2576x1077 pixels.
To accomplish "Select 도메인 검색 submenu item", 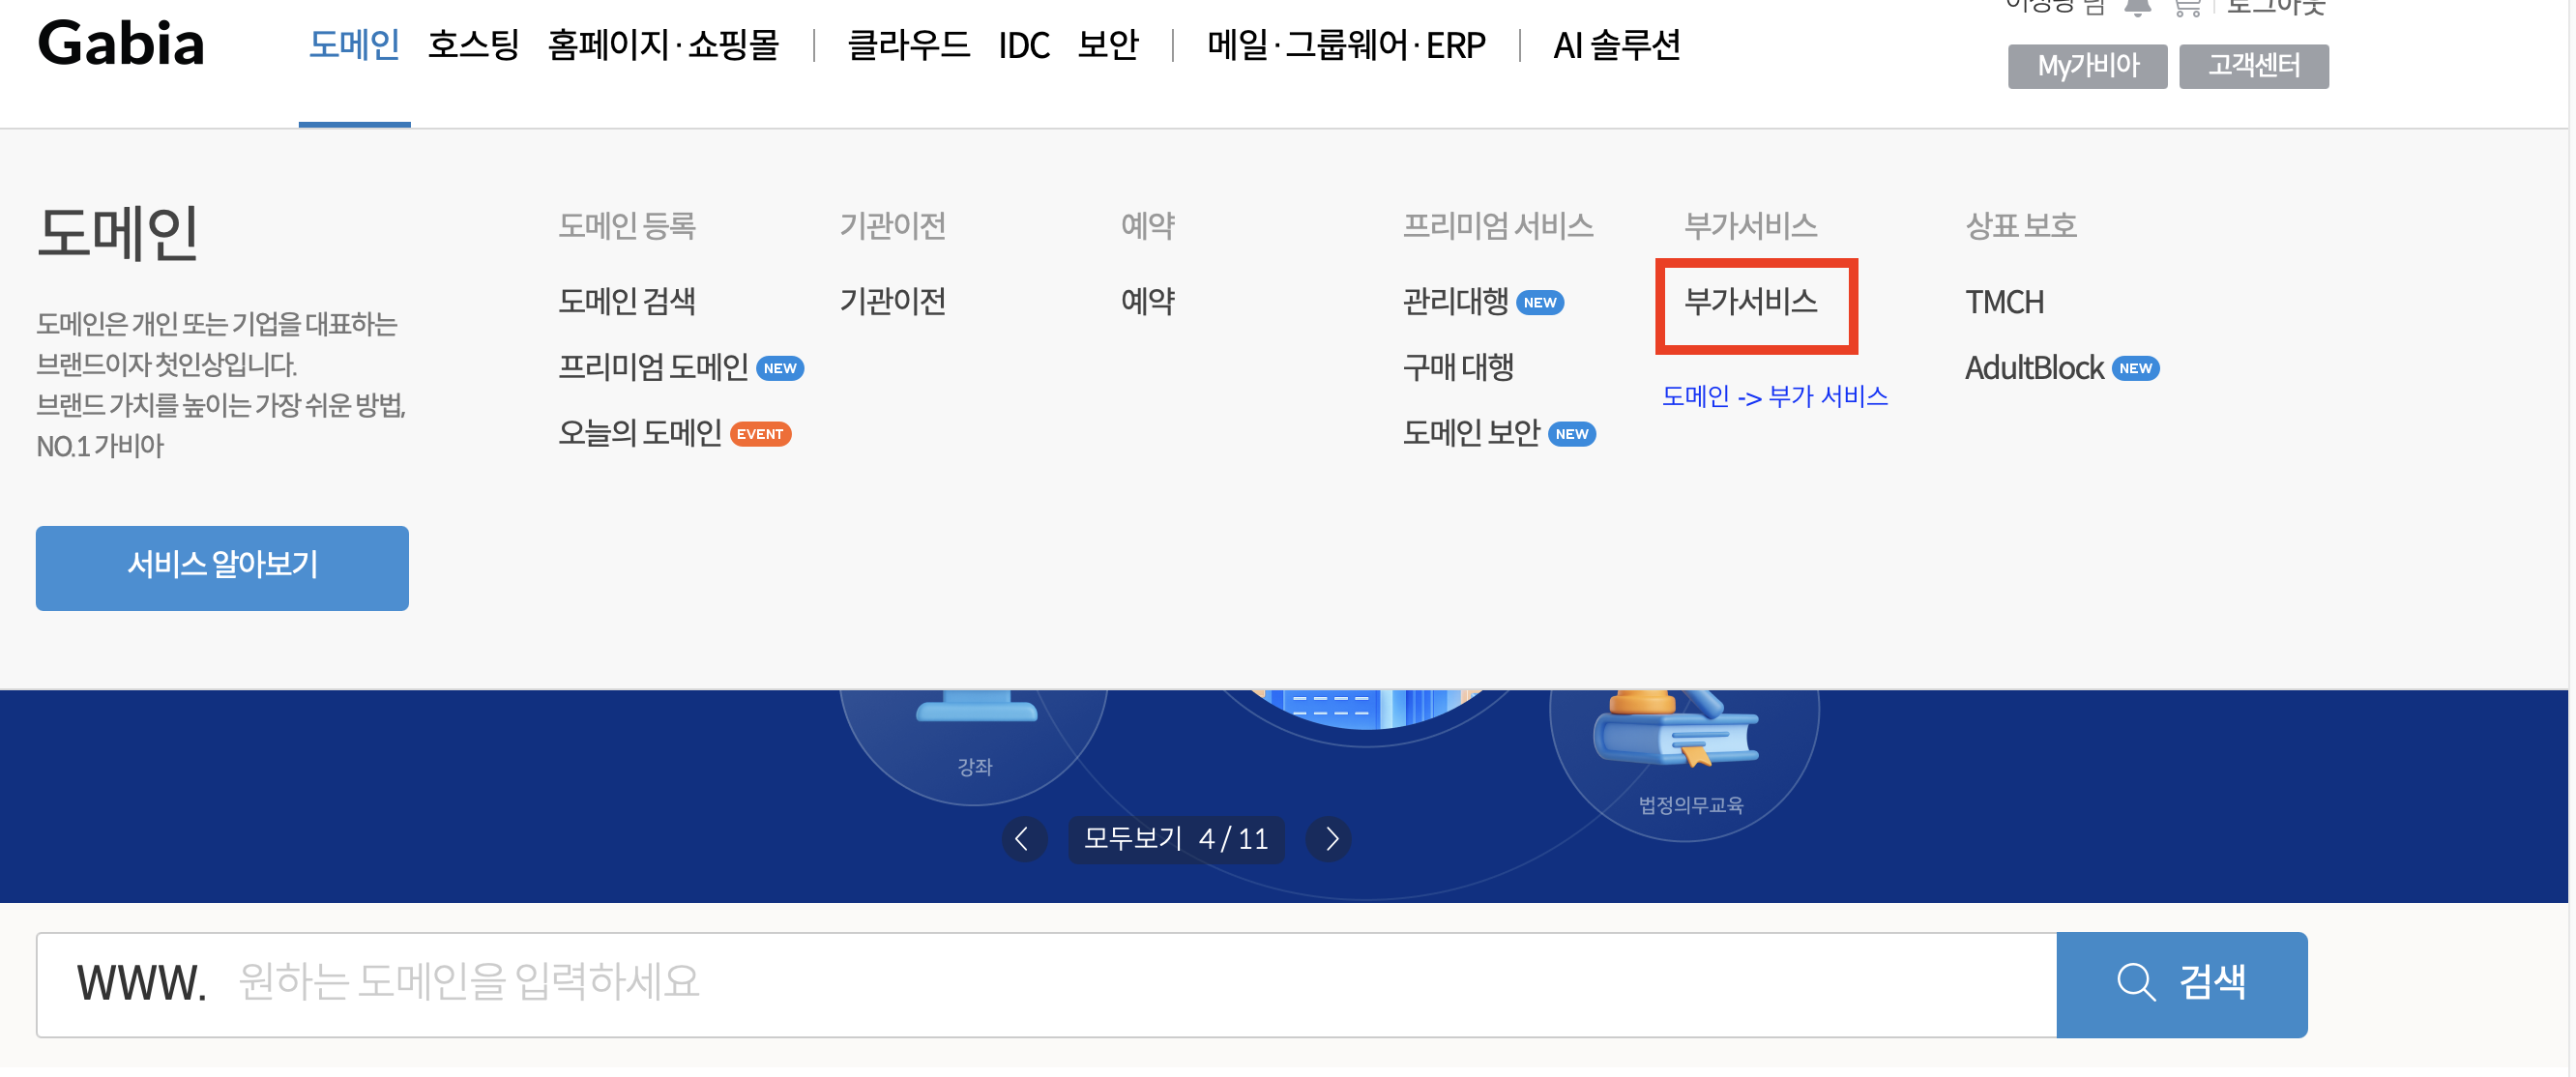I will point(626,301).
